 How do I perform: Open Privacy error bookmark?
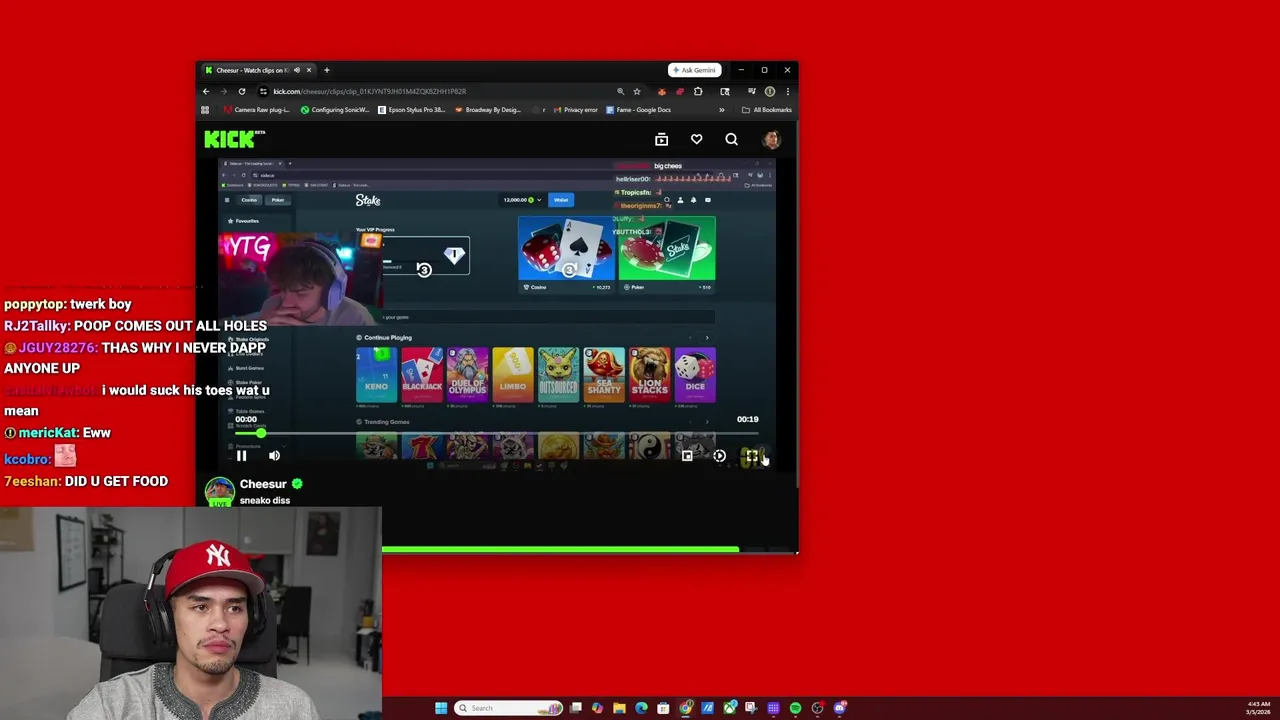(575, 110)
